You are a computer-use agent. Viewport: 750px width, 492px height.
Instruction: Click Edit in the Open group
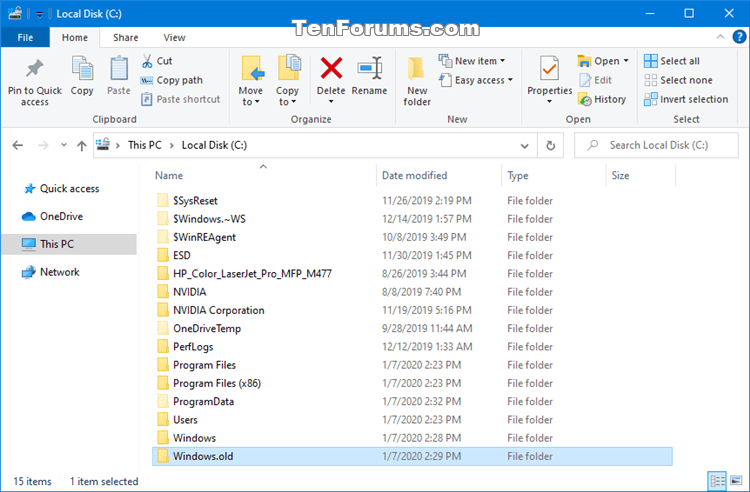pos(596,80)
